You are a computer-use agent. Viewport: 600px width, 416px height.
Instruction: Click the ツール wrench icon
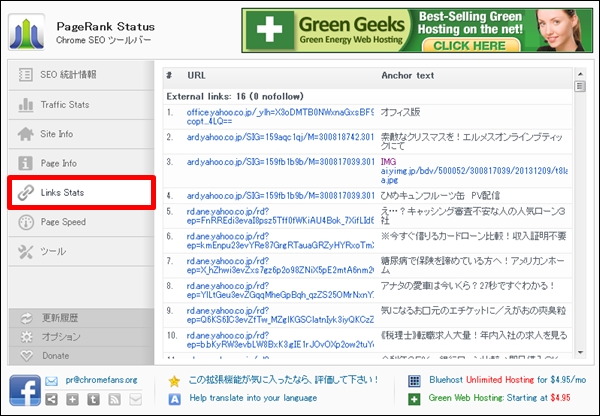[x=26, y=251]
